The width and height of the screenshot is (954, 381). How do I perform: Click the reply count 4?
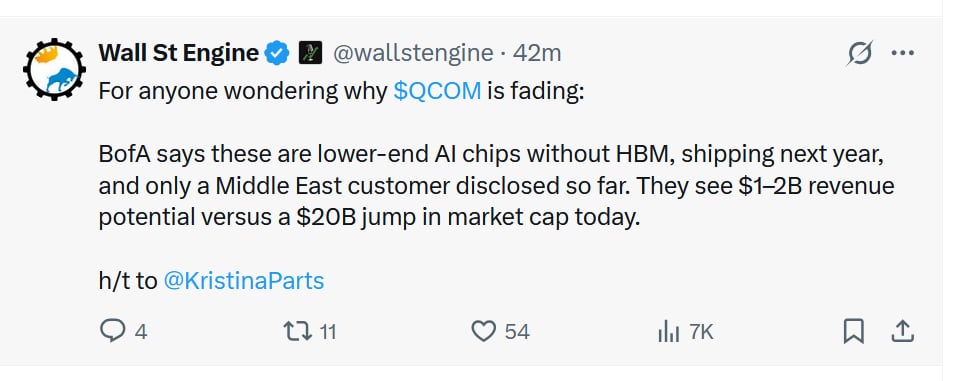click(x=141, y=332)
